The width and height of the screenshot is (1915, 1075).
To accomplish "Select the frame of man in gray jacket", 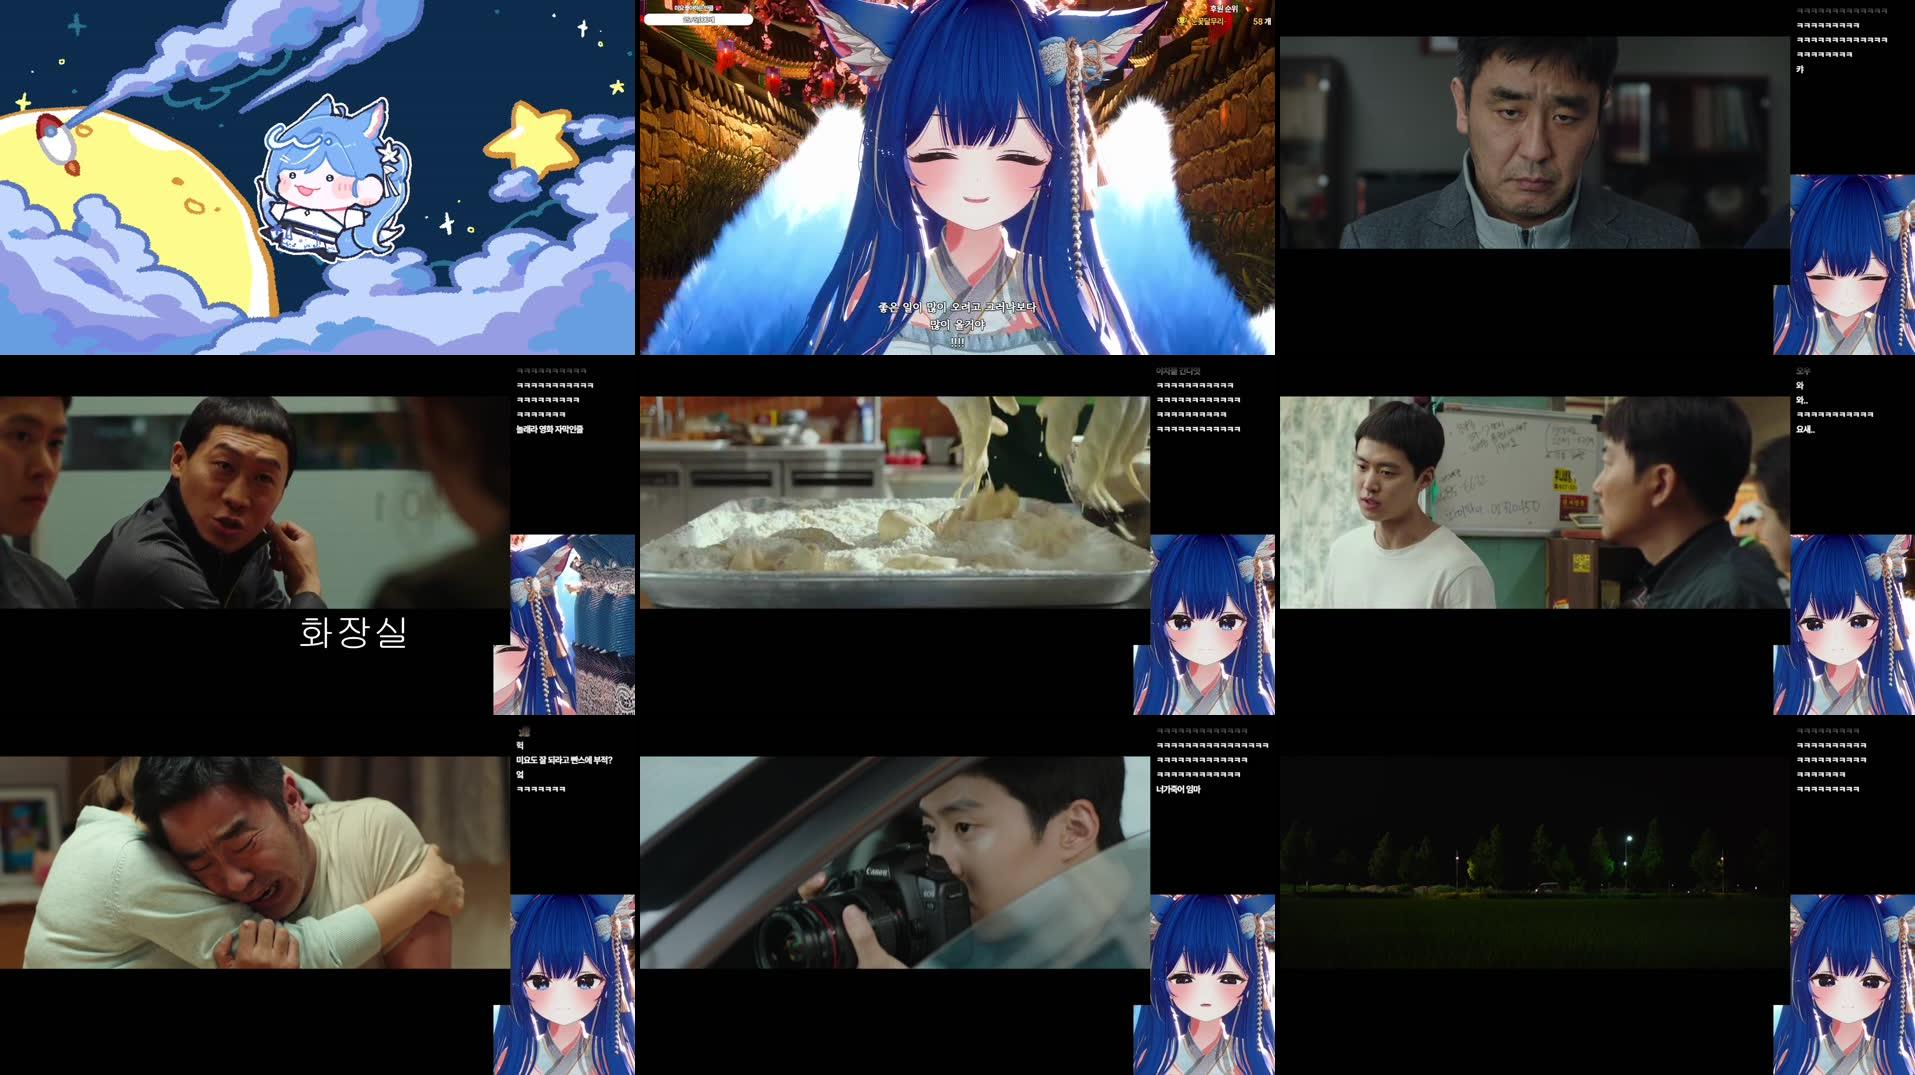I will click(1534, 143).
